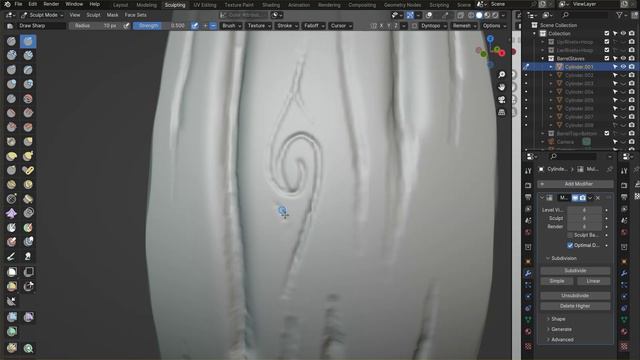640x360 pixels.
Task: Select the Cloth brush tool
Action: pos(11,213)
